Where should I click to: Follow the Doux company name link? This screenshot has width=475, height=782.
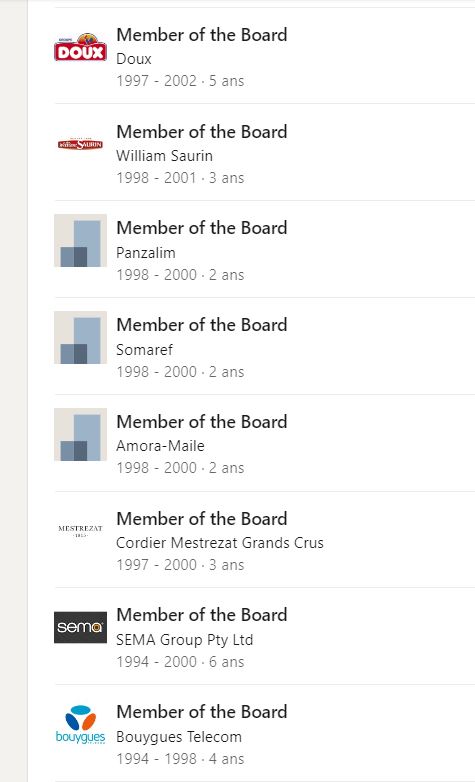[x=134, y=59]
